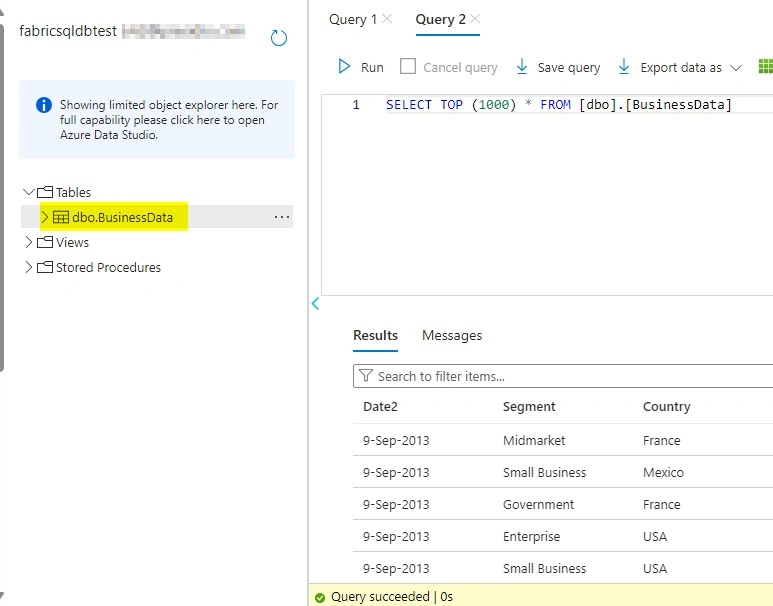The width and height of the screenshot is (773, 606).
Task: Click the Stored Procedures folder icon
Action: point(45,267)
